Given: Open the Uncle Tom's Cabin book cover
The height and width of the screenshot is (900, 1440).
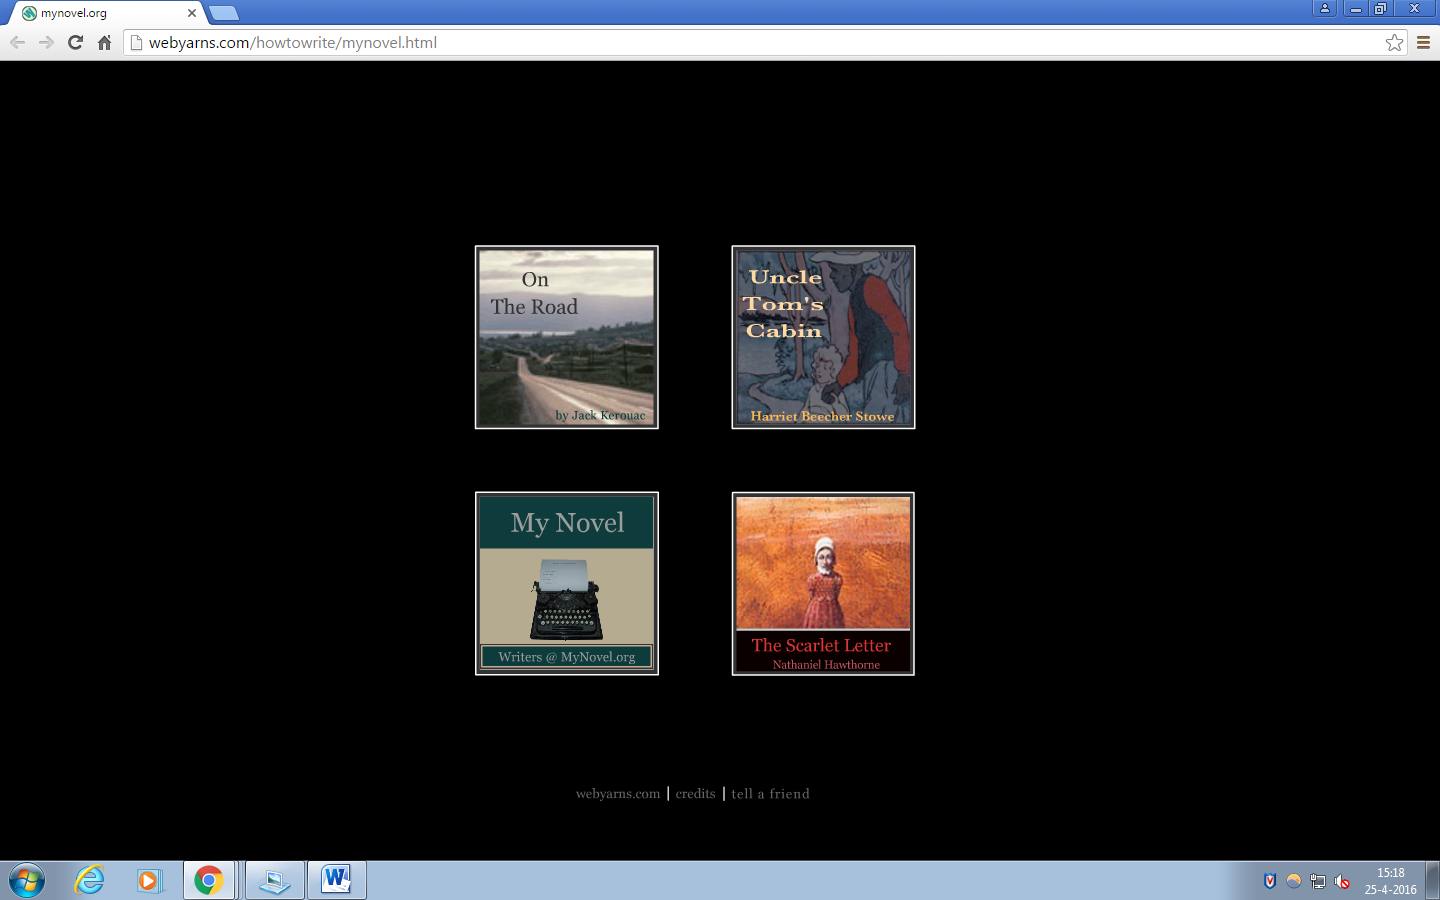Looking at the screenshot, I should coord(823,337).
